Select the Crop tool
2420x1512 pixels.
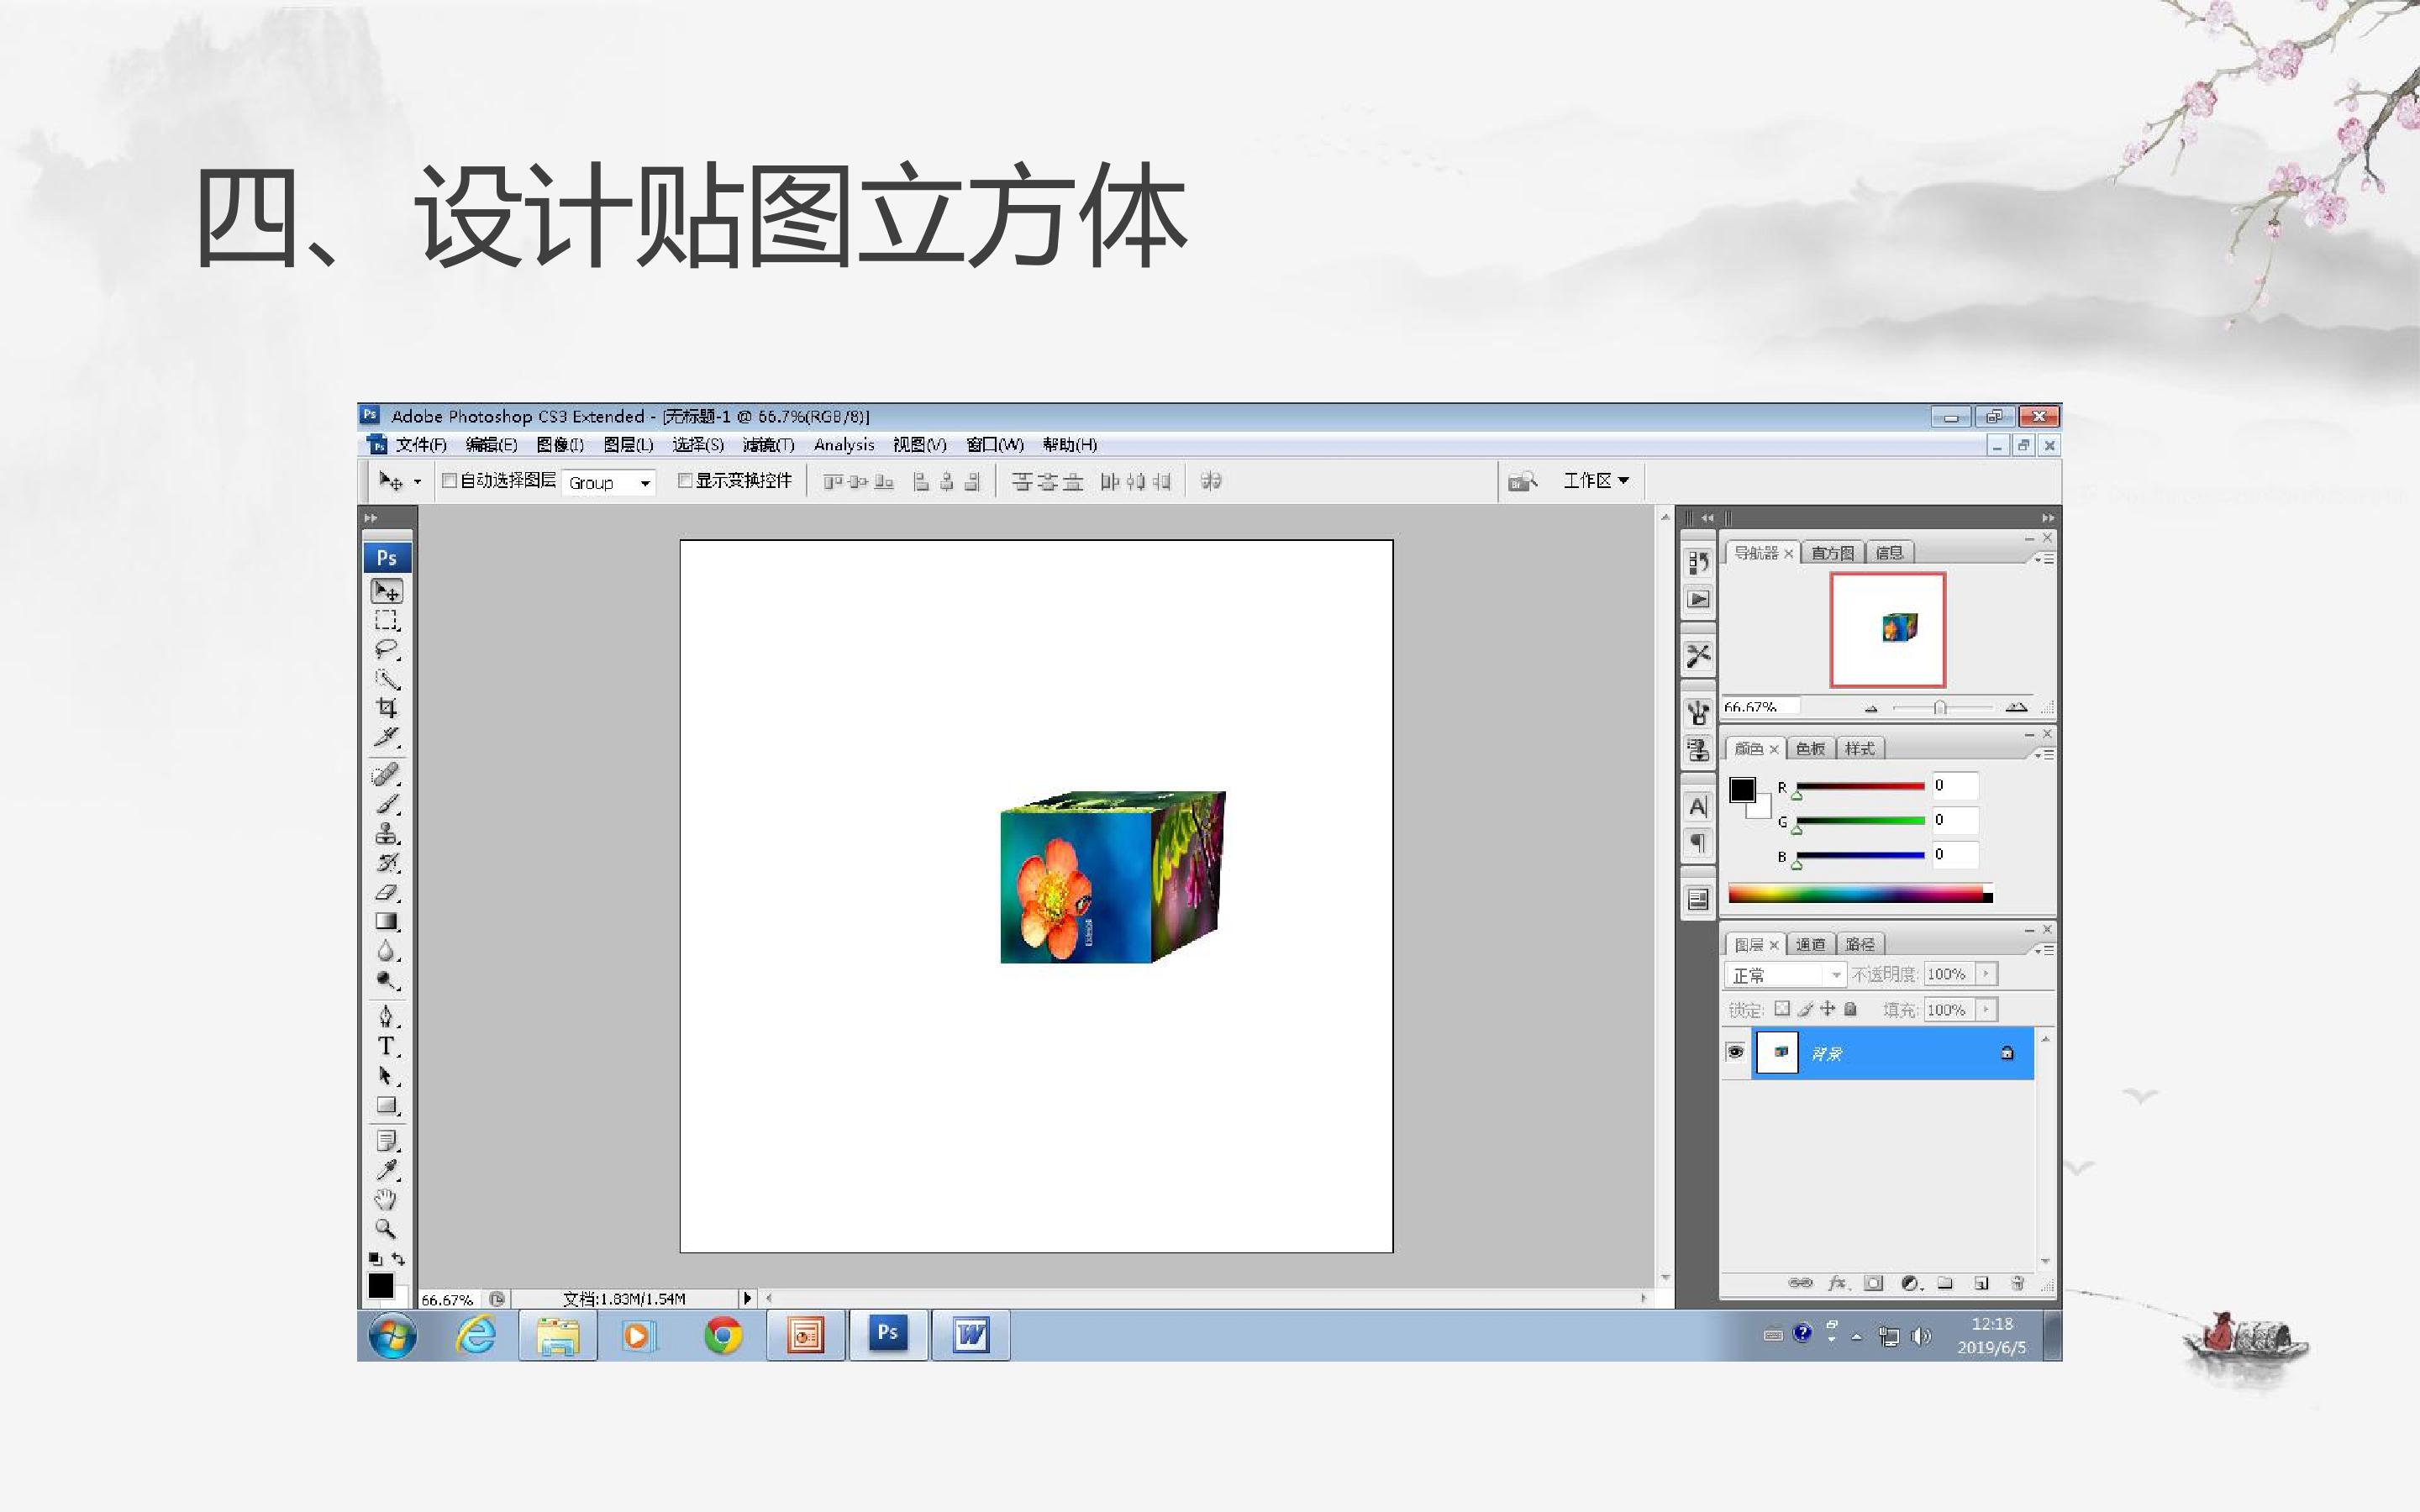click(387, 708)
